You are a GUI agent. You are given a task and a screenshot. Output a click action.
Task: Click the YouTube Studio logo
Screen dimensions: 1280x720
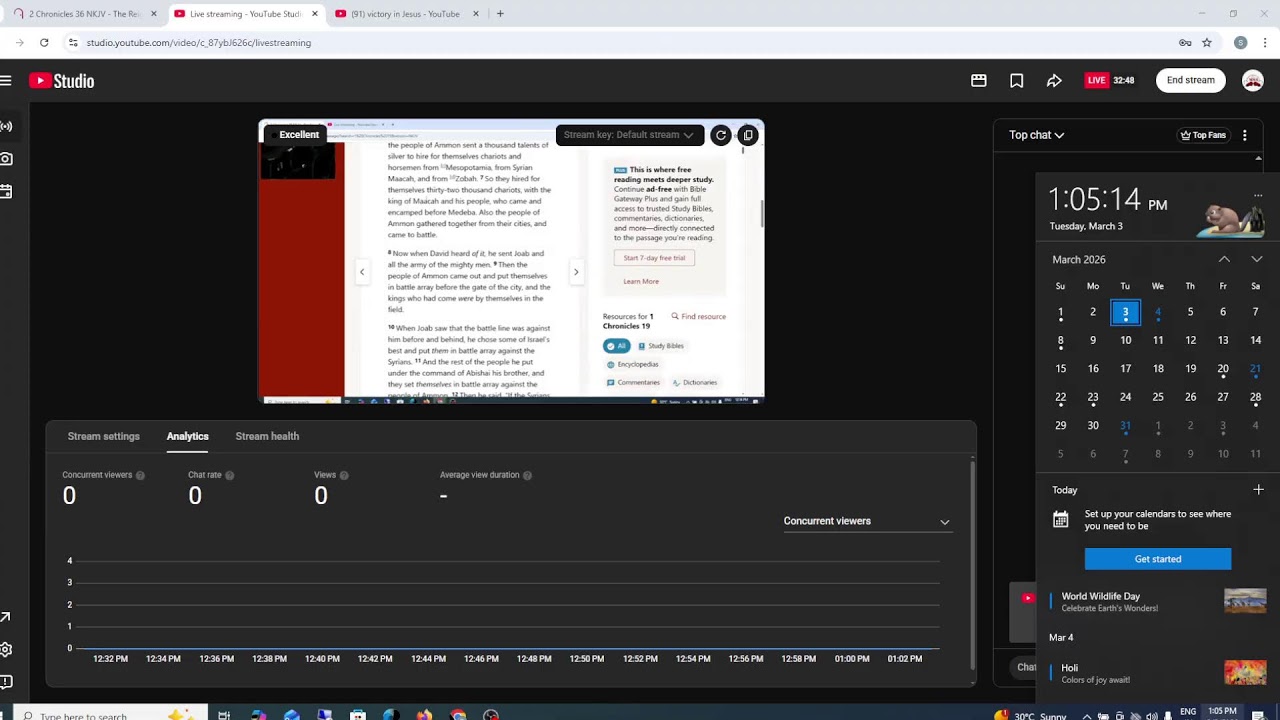pyautogui.click(x=62, y=81)
